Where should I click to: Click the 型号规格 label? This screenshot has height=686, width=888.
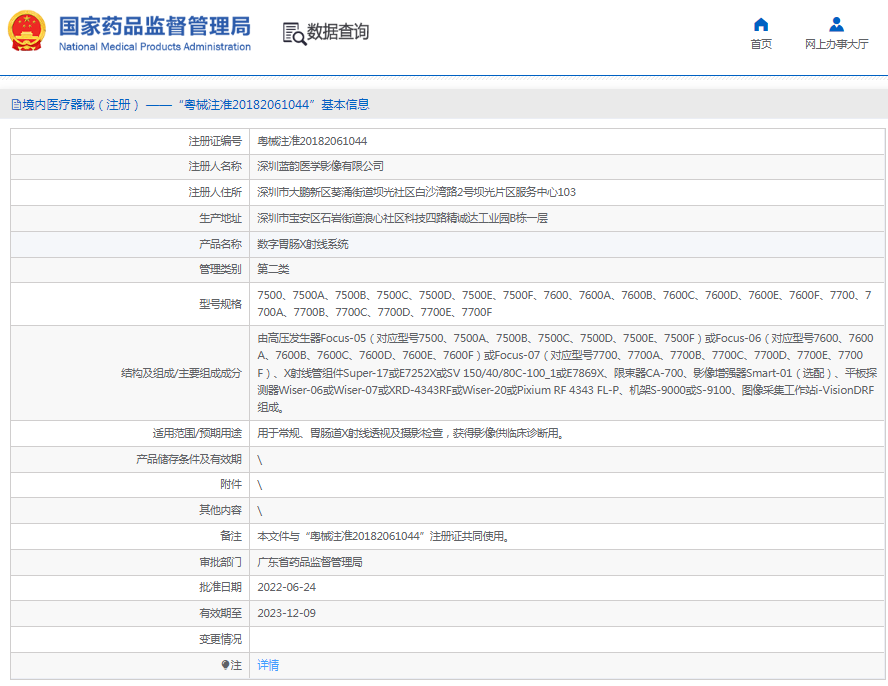[x=220, y=304]
